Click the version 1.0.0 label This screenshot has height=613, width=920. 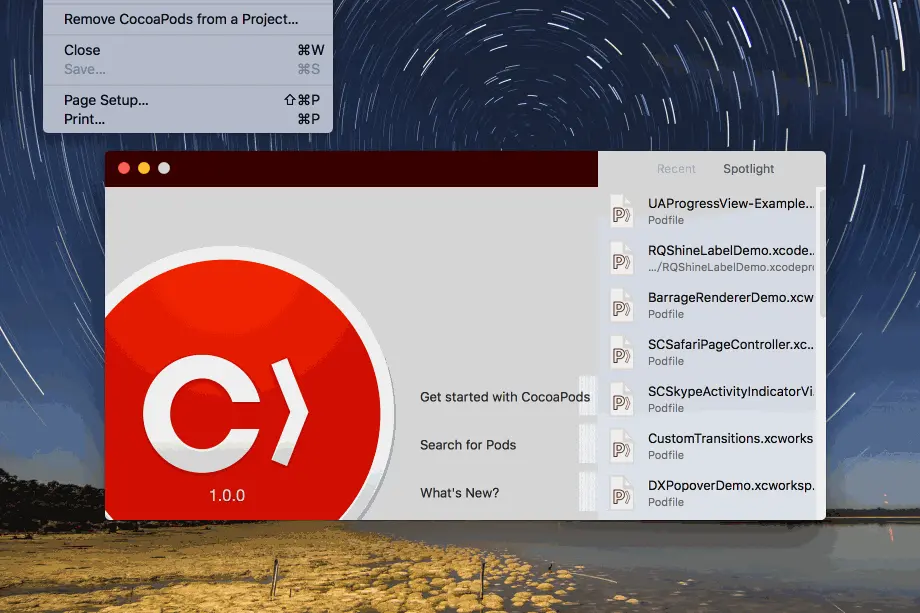(x=227, y=495)
